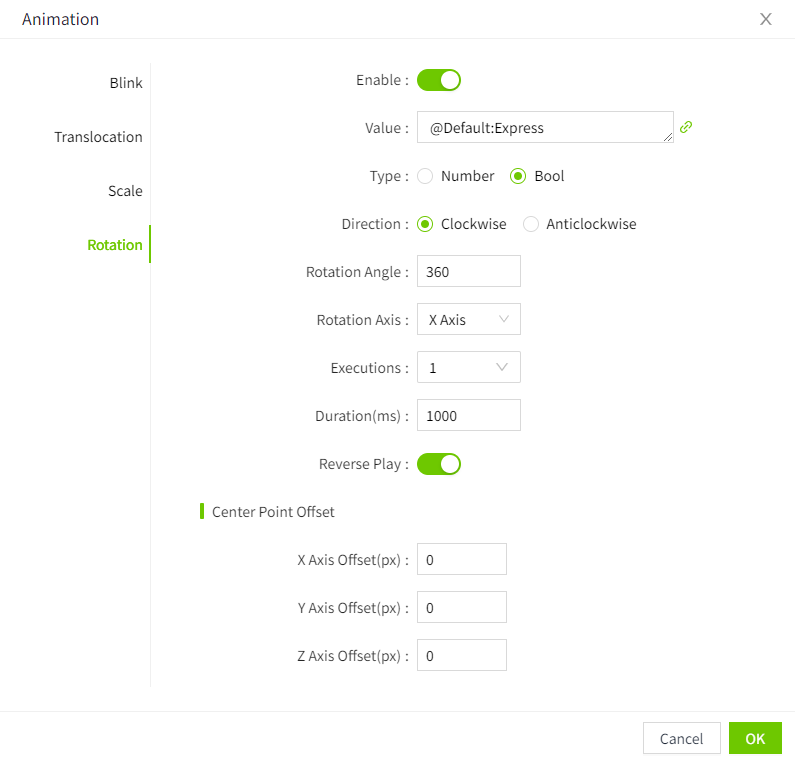This screenshot has height=762, width=795.
Task: Select the Number type radio button
Action: 425,176
